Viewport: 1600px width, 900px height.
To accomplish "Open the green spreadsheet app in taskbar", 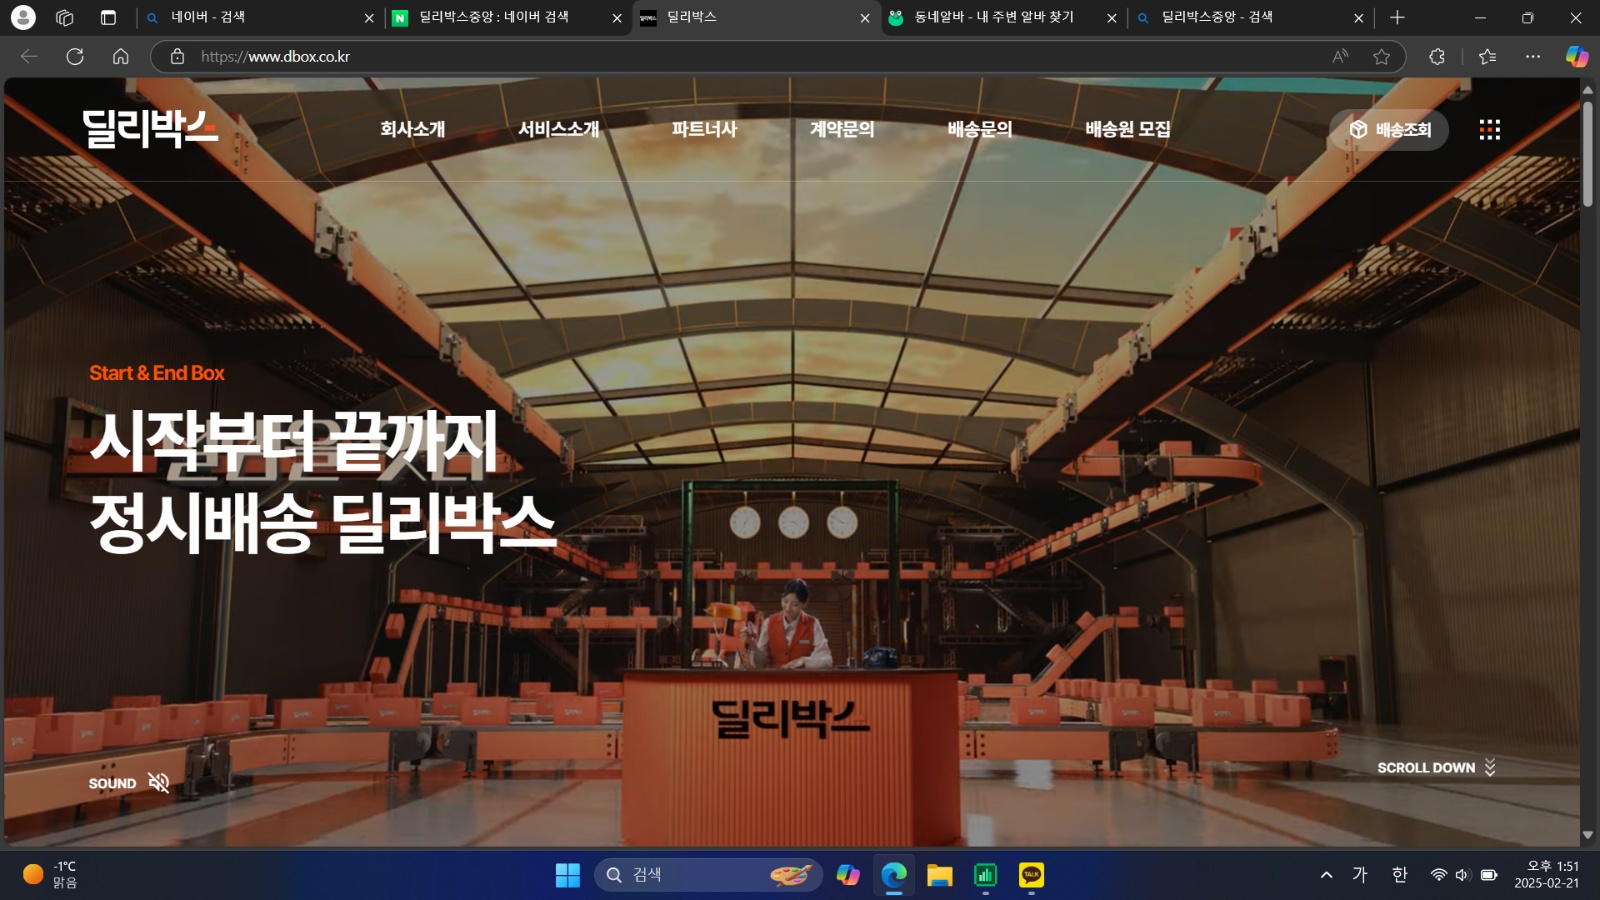I will pyautogui.click(x=986, y=875).
